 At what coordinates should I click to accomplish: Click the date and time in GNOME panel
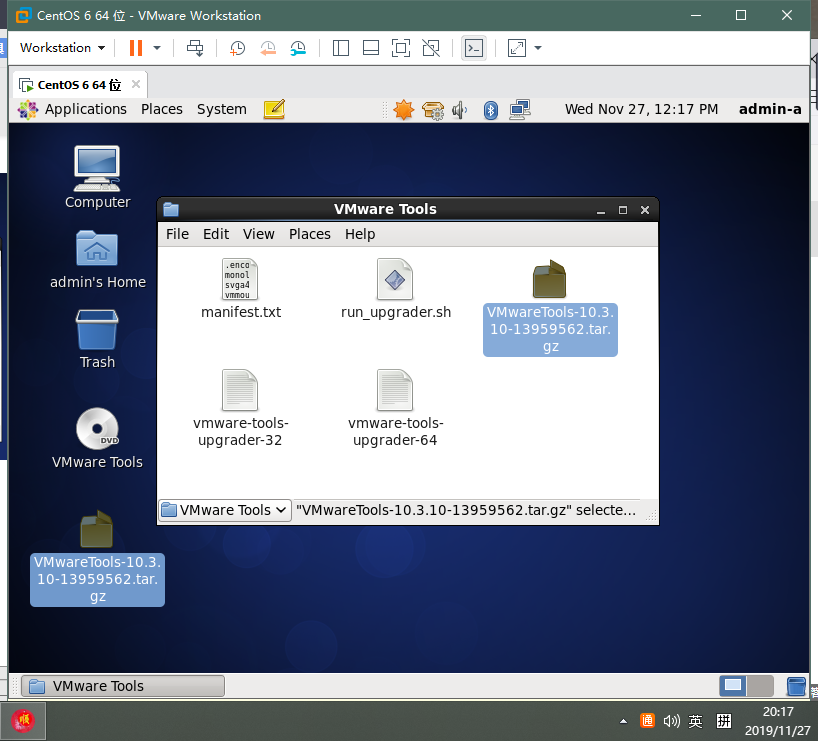[641, 109]
